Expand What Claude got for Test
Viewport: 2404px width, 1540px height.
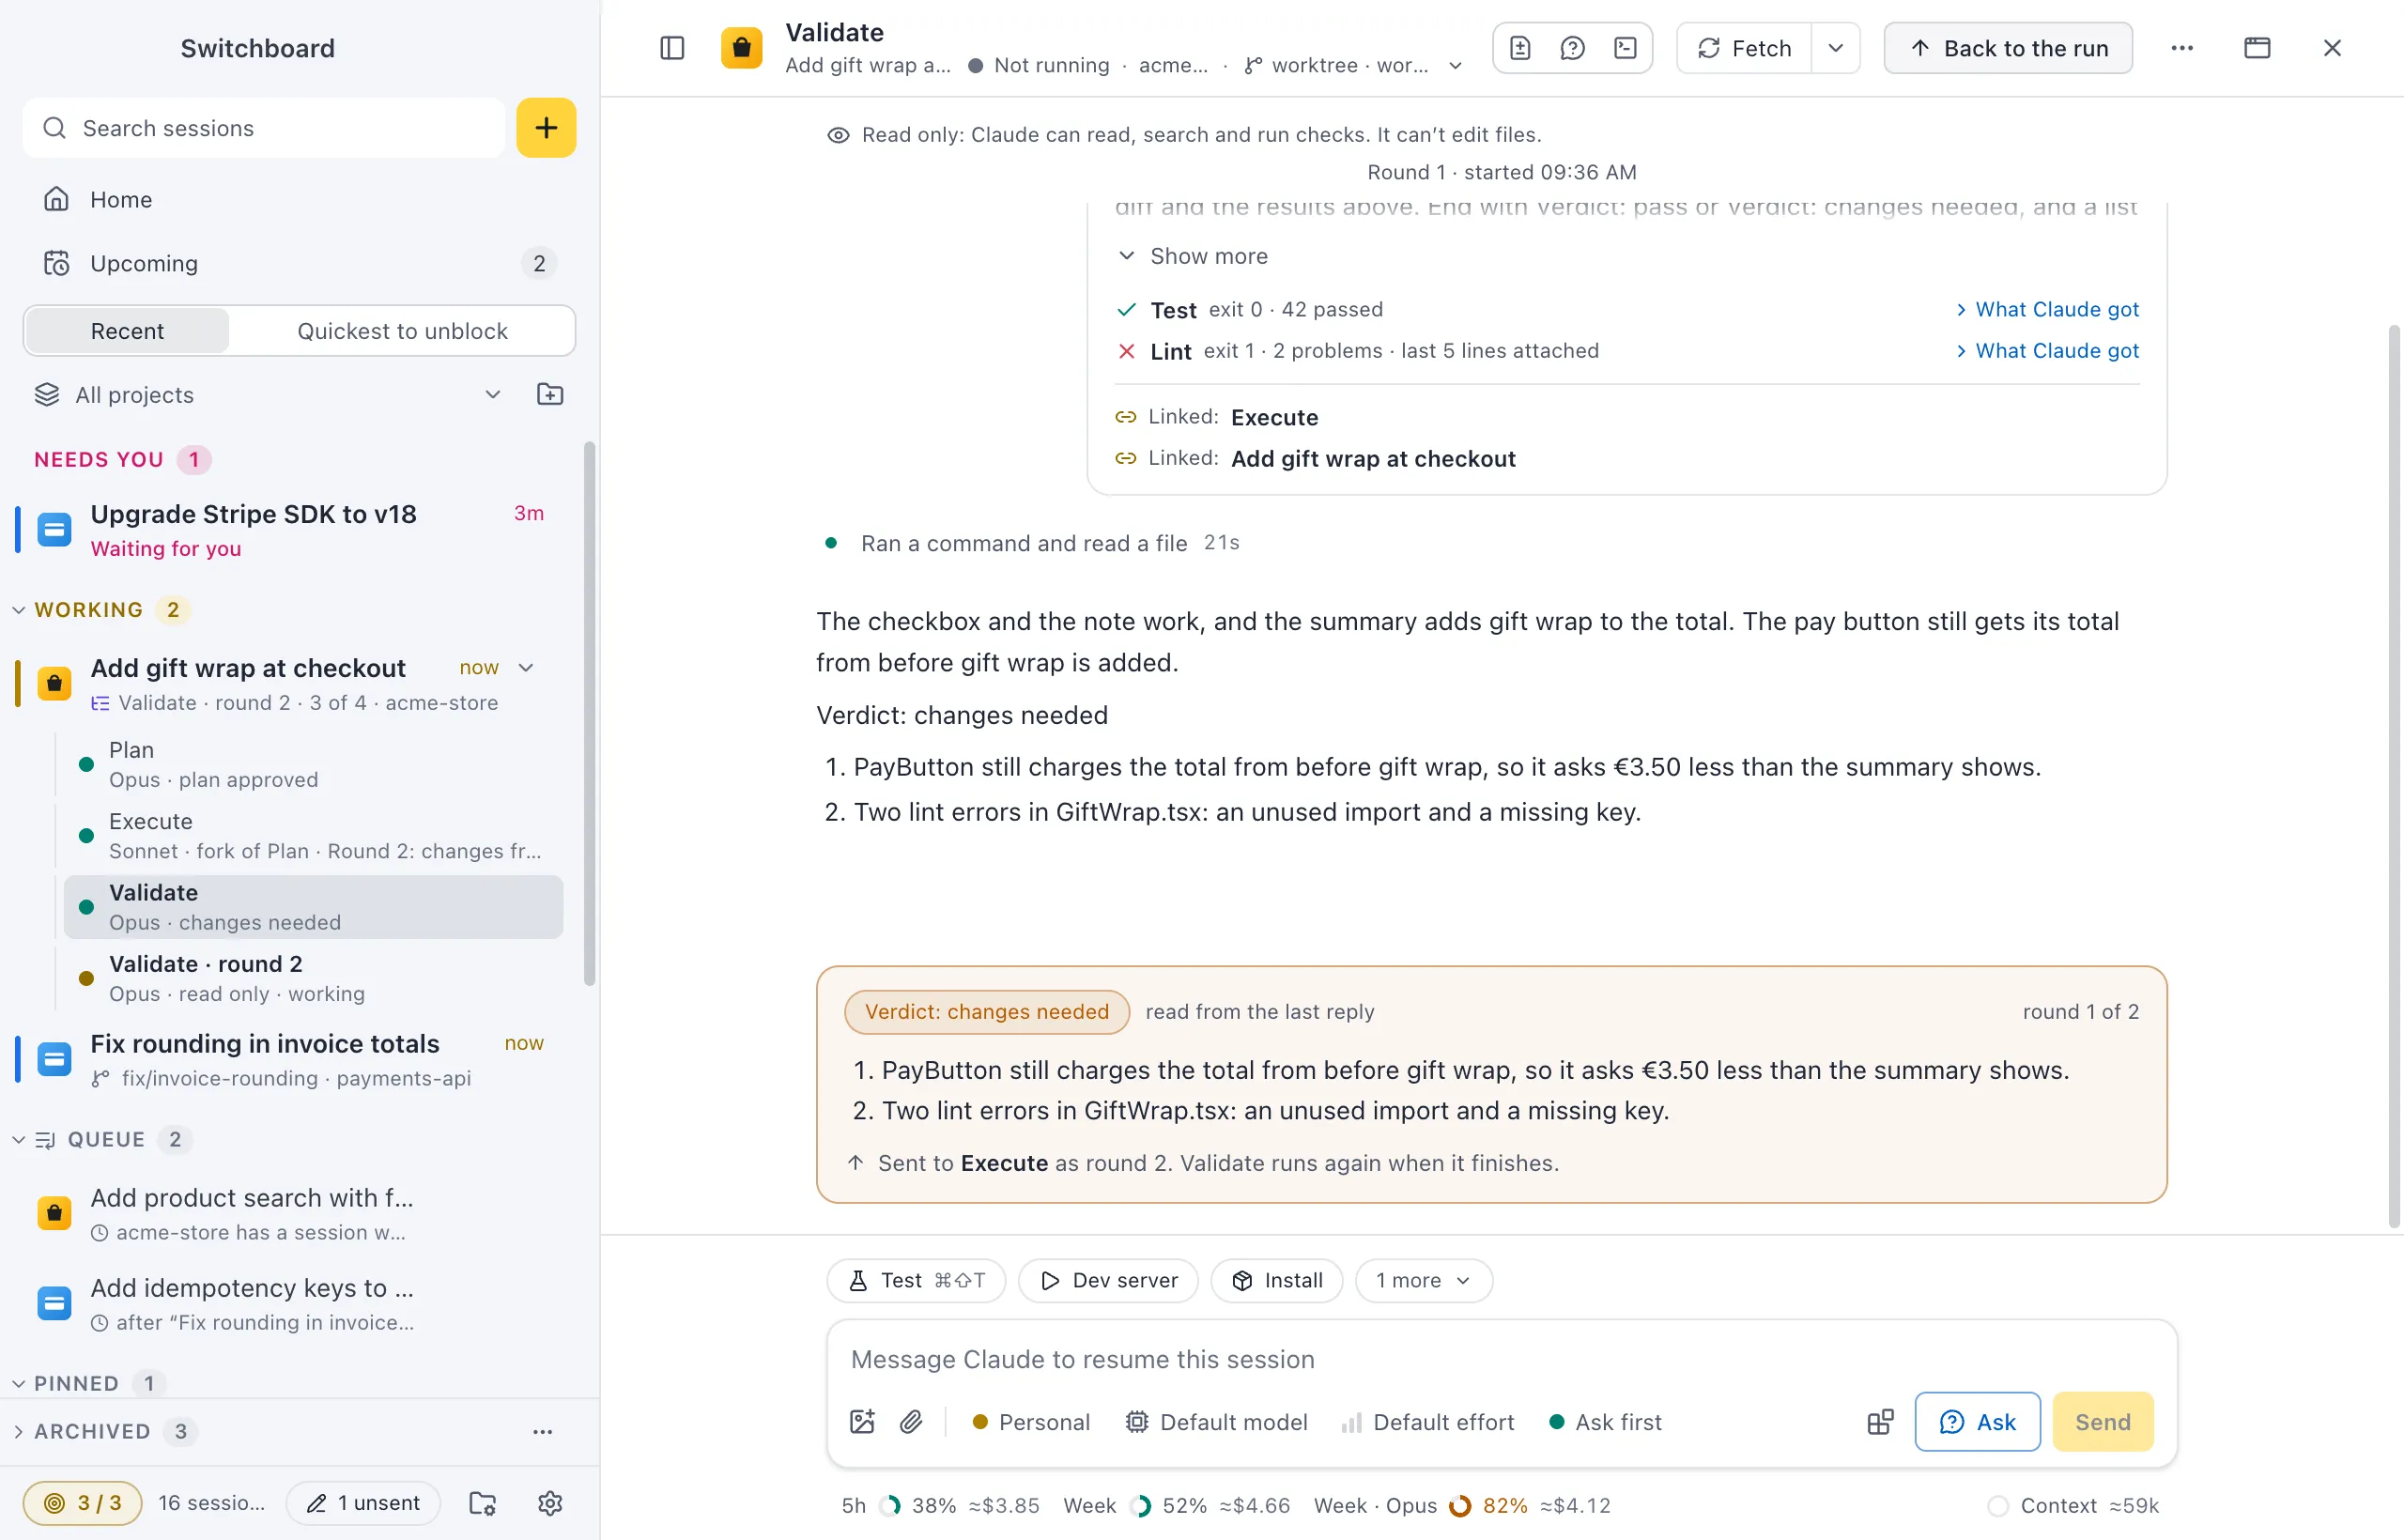2047,309
